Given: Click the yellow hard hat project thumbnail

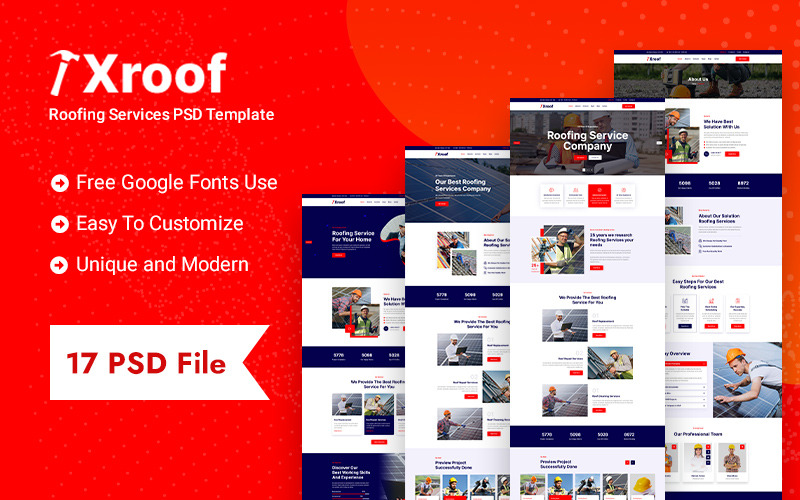Looking at the screenshot, I should pyautogui.click(x=642, y=485).
